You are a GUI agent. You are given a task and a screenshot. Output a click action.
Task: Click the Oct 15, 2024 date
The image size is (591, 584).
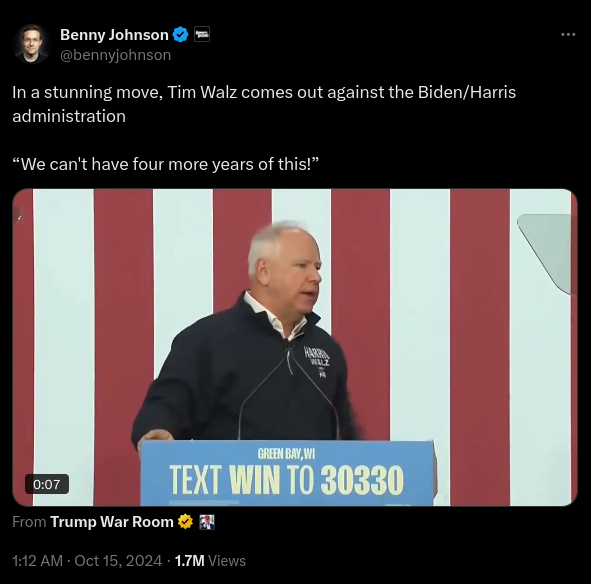click(118, 561)
